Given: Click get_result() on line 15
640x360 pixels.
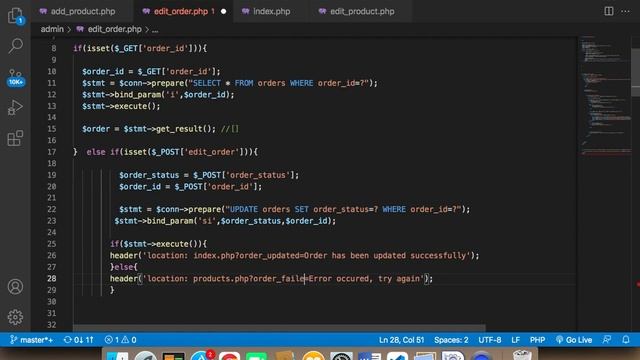Looking at the screenshot, I should (x=186, y=129).
